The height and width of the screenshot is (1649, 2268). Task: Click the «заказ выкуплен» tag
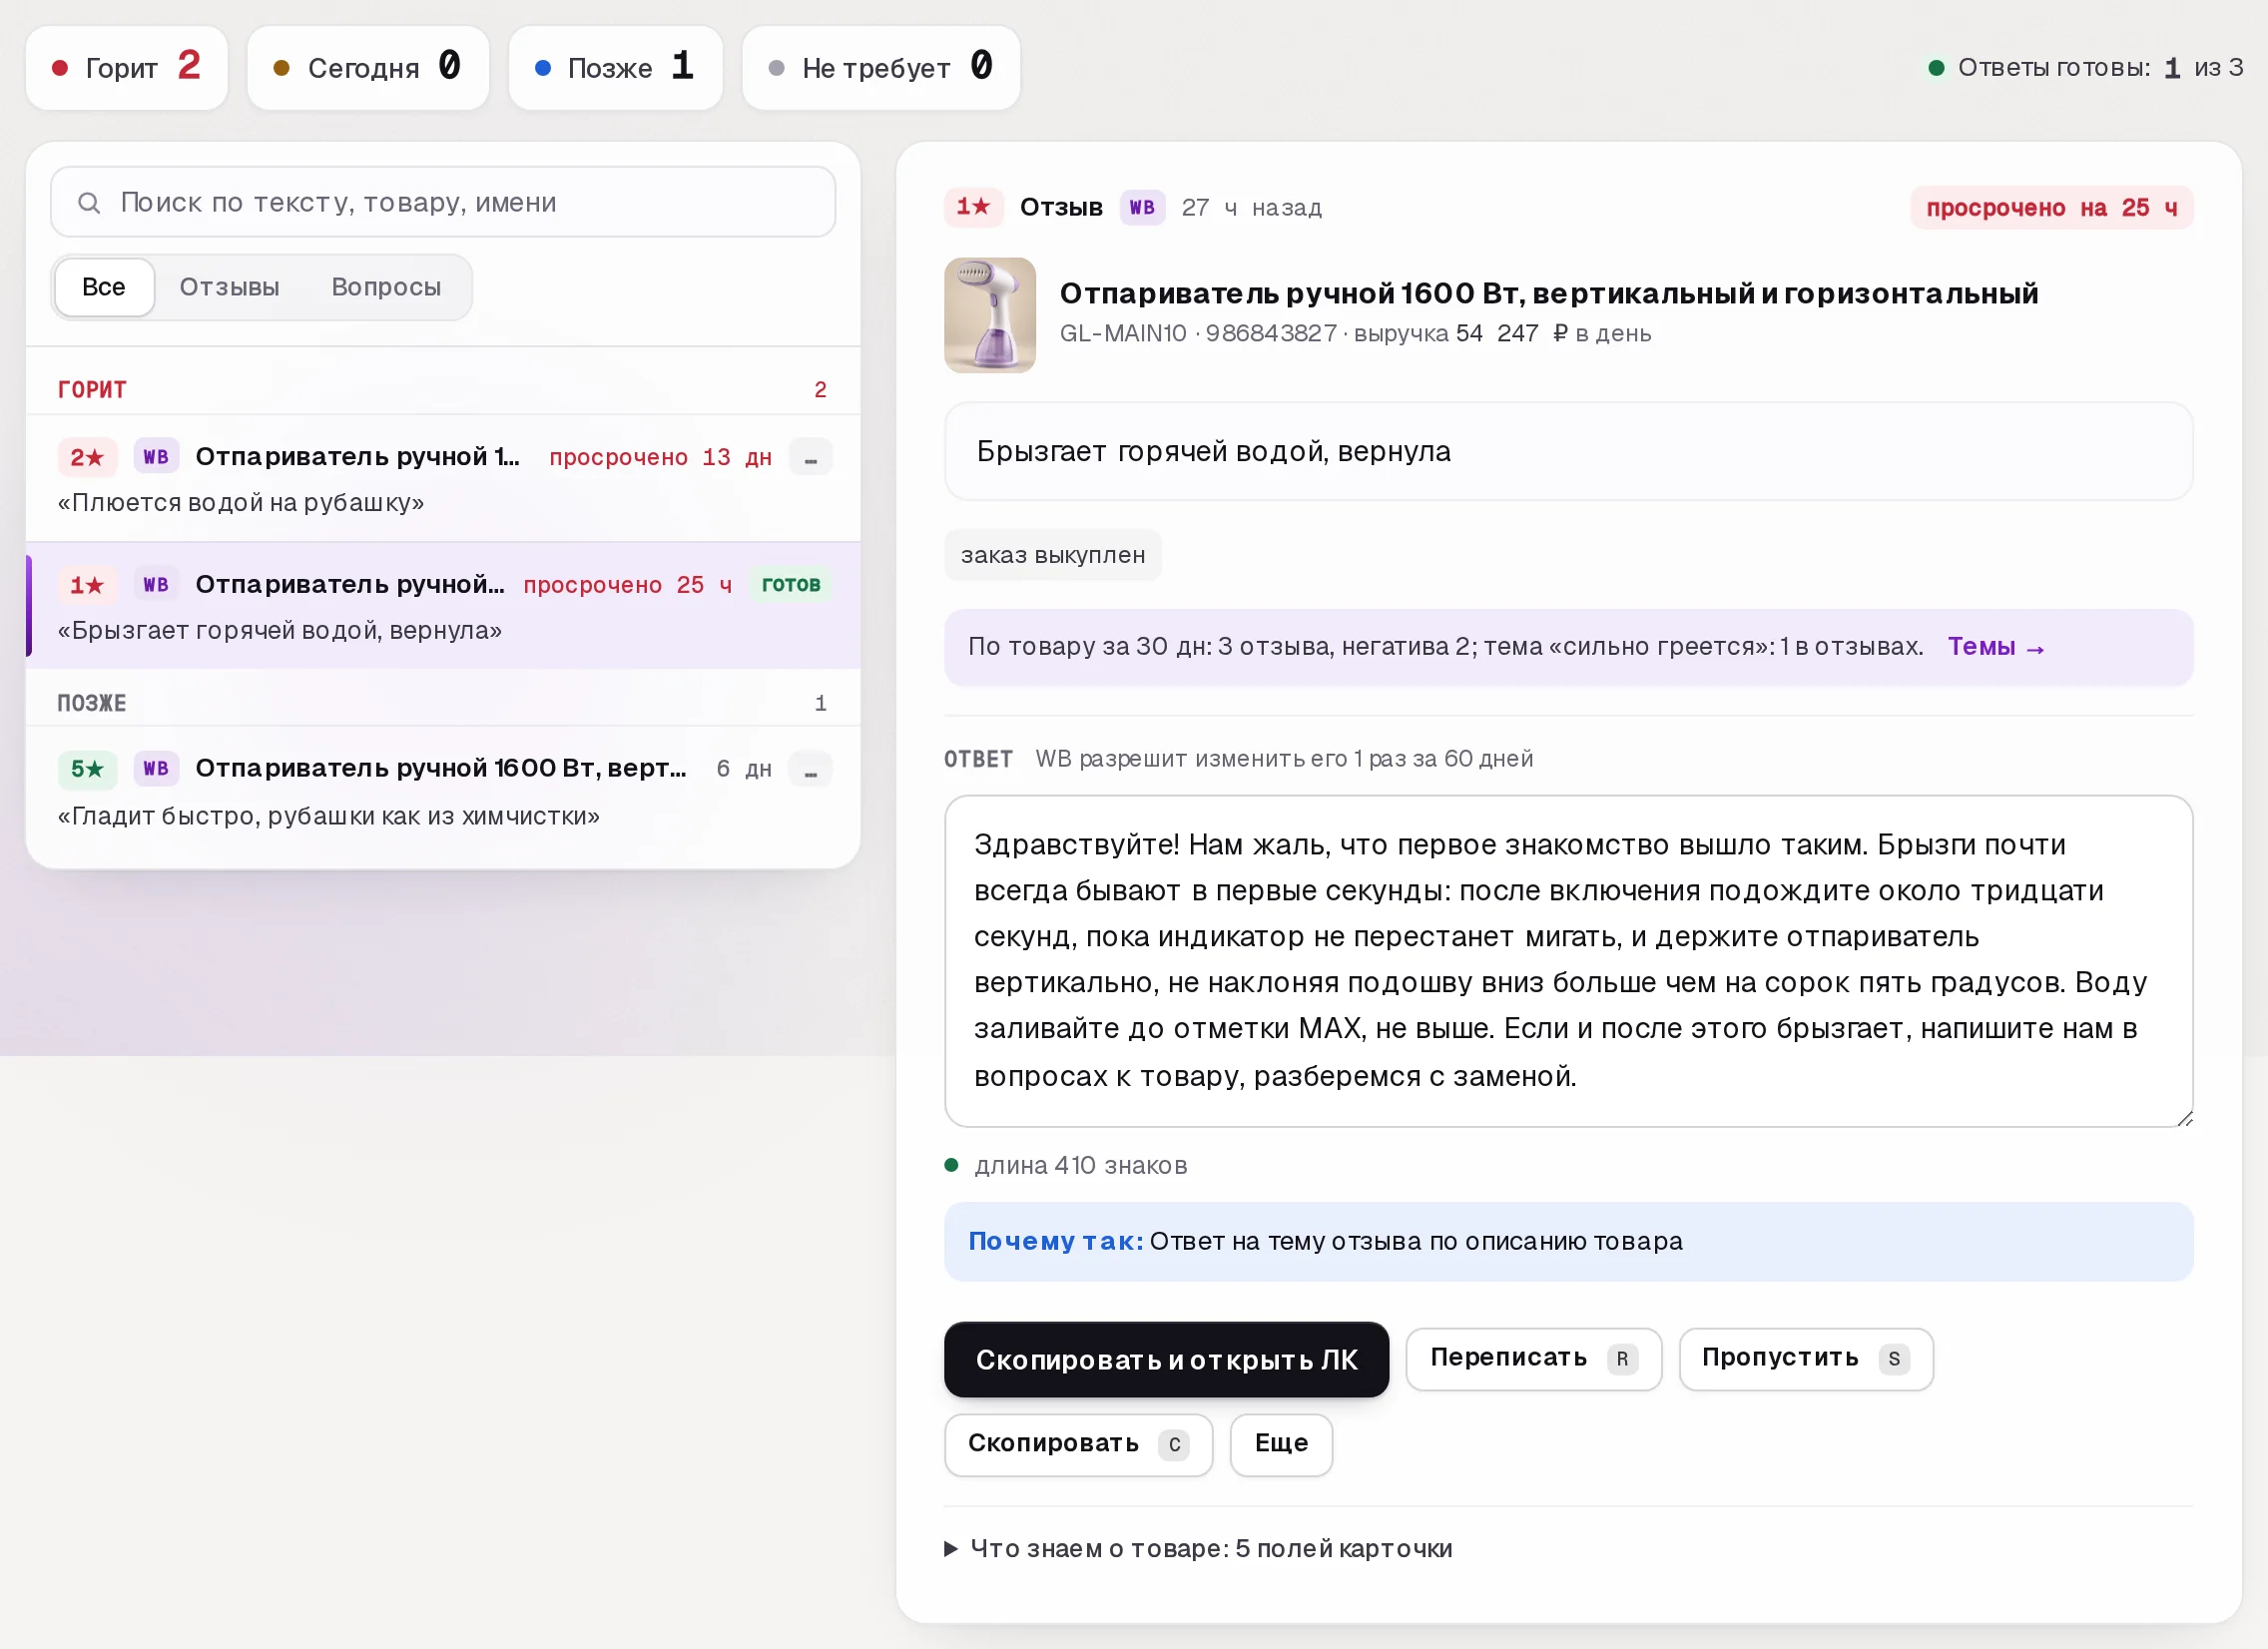[1053, 555]
